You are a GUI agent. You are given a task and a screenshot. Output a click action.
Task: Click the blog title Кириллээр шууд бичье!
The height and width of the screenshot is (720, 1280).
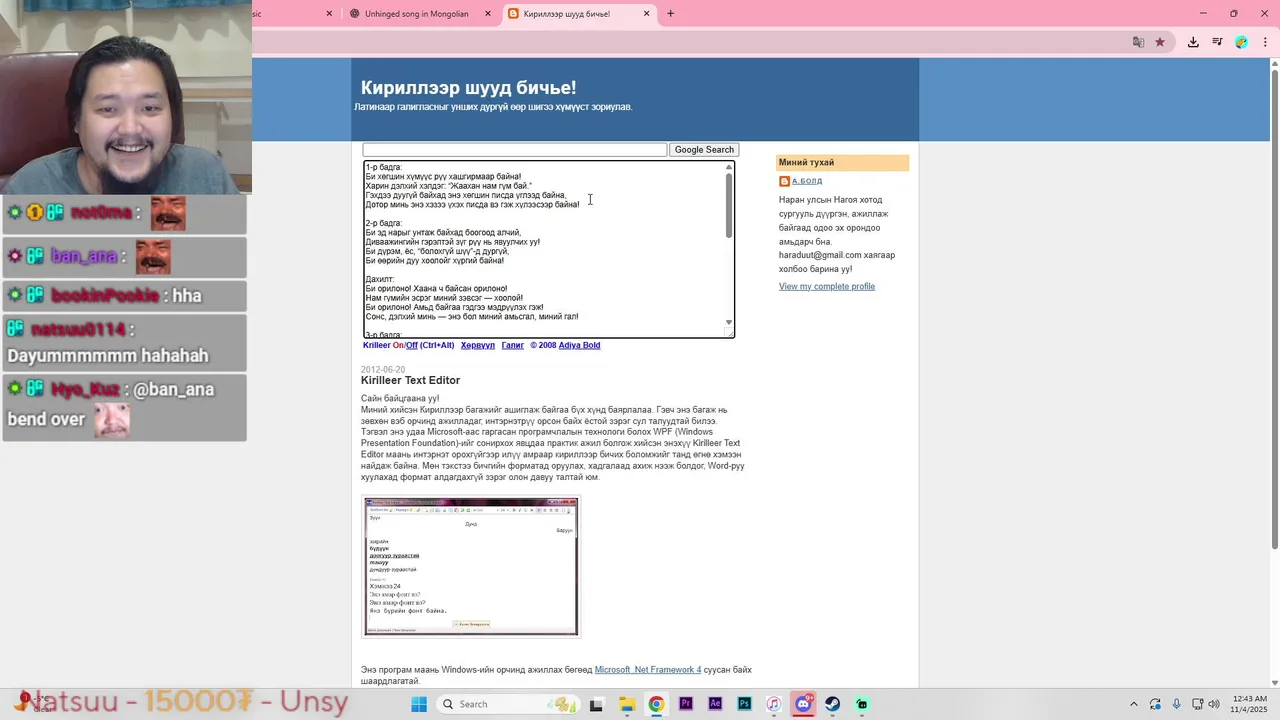468,88
